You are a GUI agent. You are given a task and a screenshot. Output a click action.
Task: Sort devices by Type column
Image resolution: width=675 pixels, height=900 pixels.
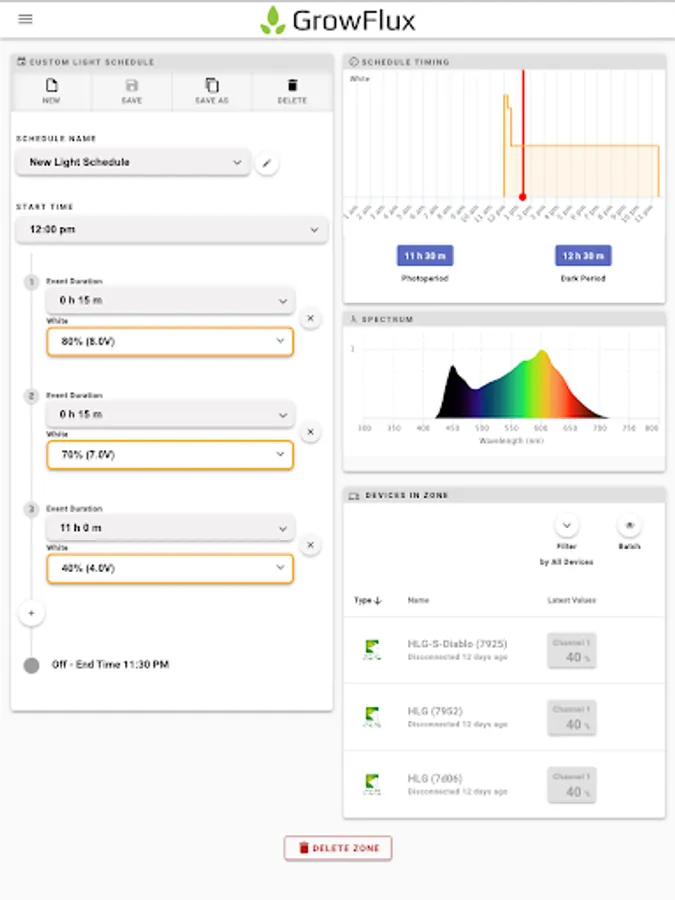tap(367, 600)
